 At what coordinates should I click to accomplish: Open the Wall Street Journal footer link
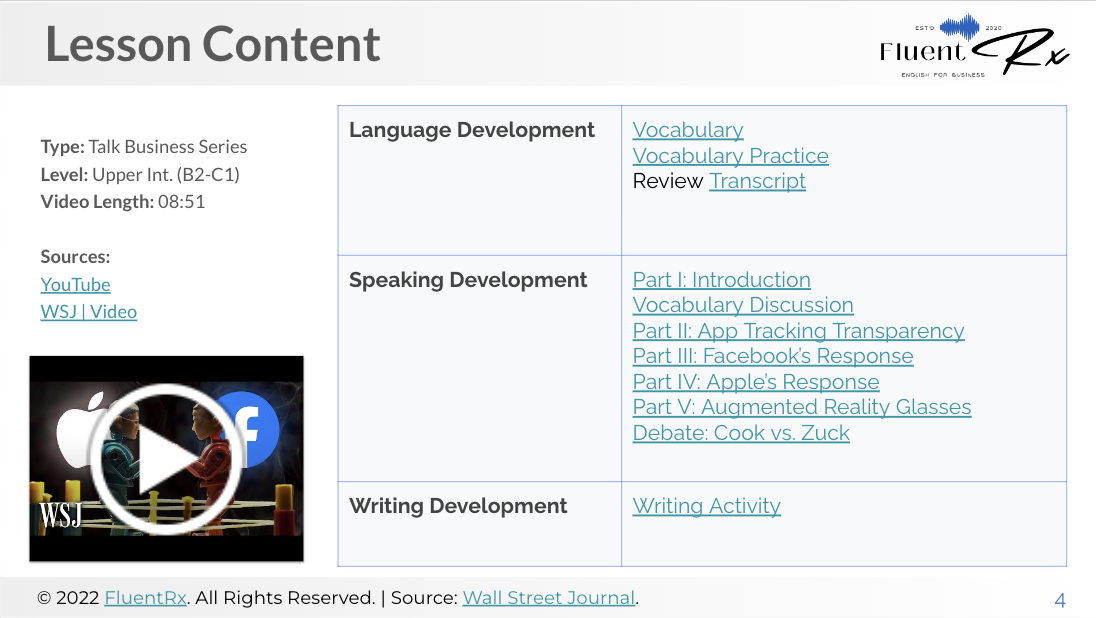[549, 598]
